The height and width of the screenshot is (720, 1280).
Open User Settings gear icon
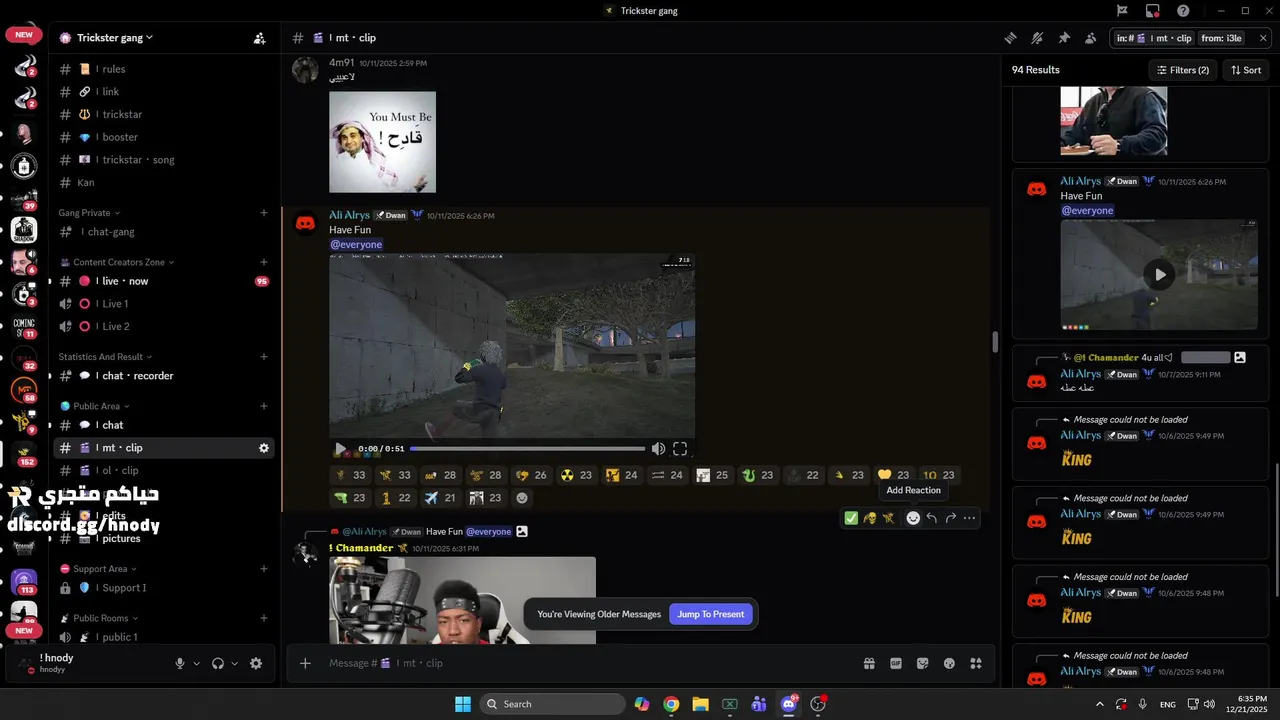tap(256, 664)
